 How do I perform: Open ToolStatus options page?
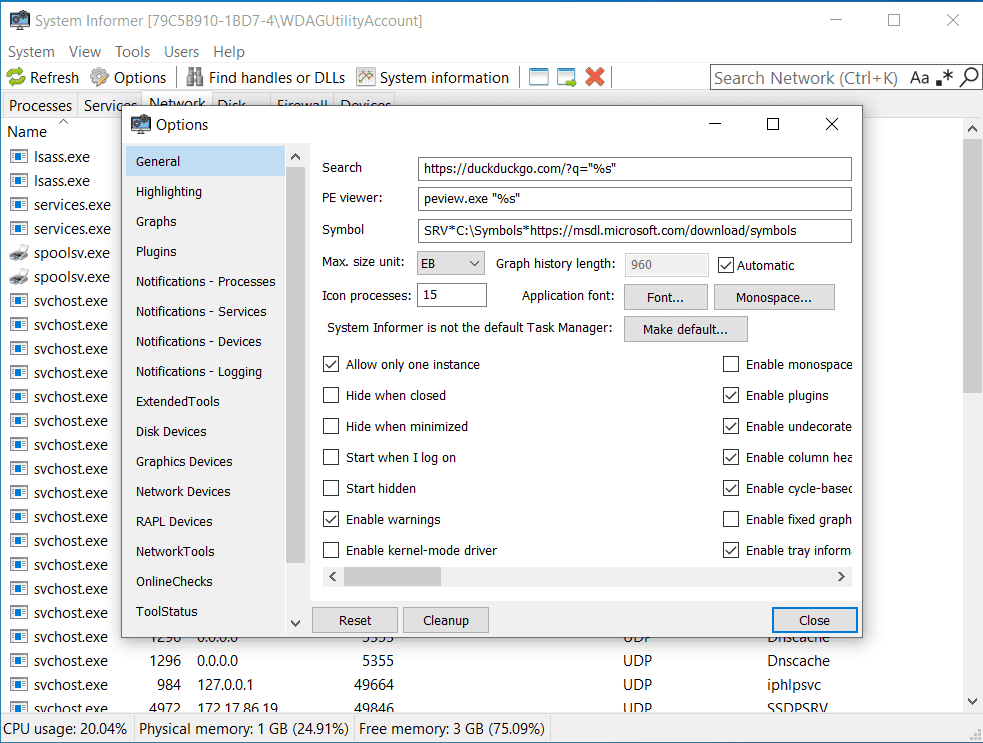tap(206, 611)
